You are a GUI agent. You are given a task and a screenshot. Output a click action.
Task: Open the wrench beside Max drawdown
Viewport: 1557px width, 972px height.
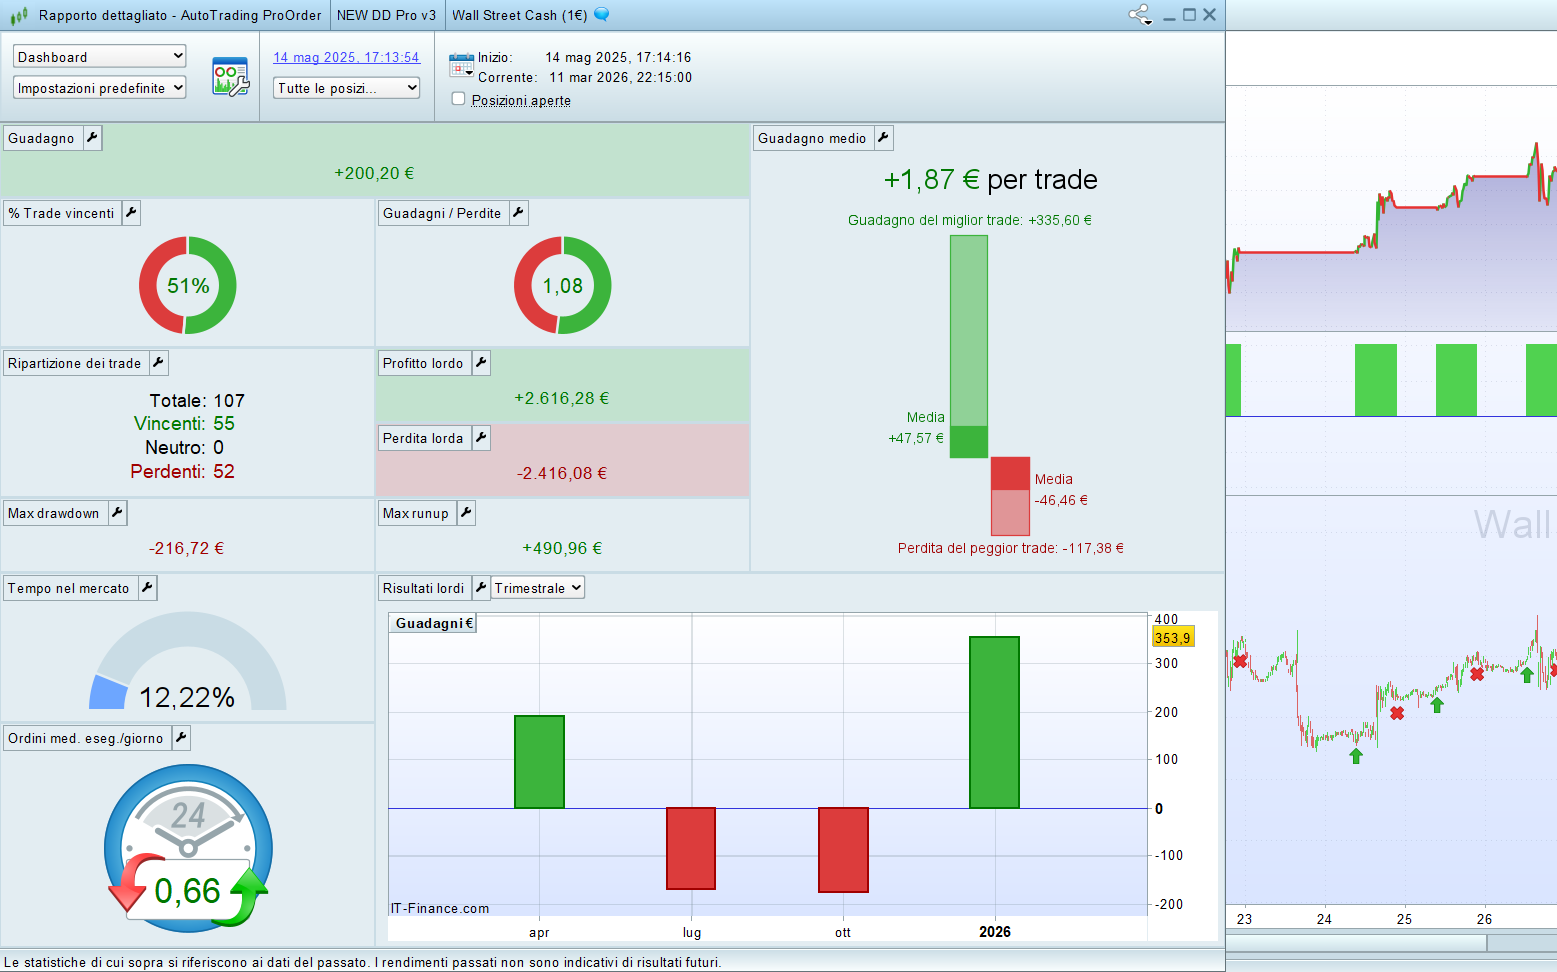click(117, 513)
